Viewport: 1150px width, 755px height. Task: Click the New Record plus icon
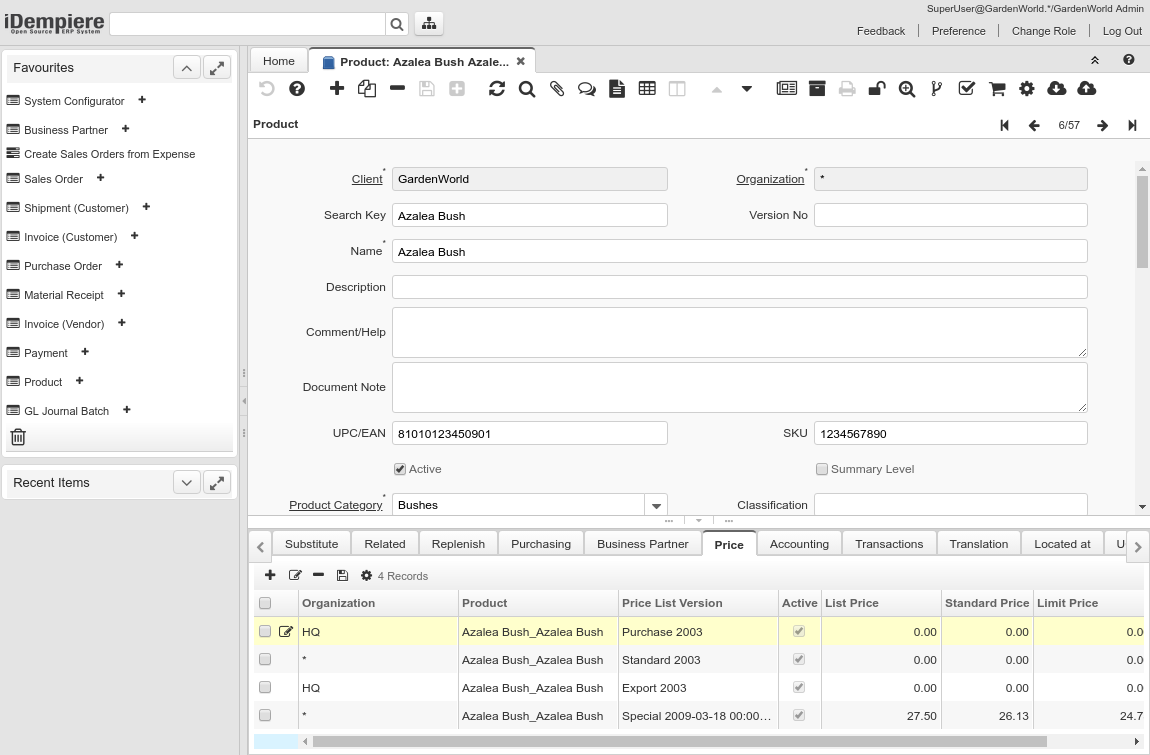(337, 89)
